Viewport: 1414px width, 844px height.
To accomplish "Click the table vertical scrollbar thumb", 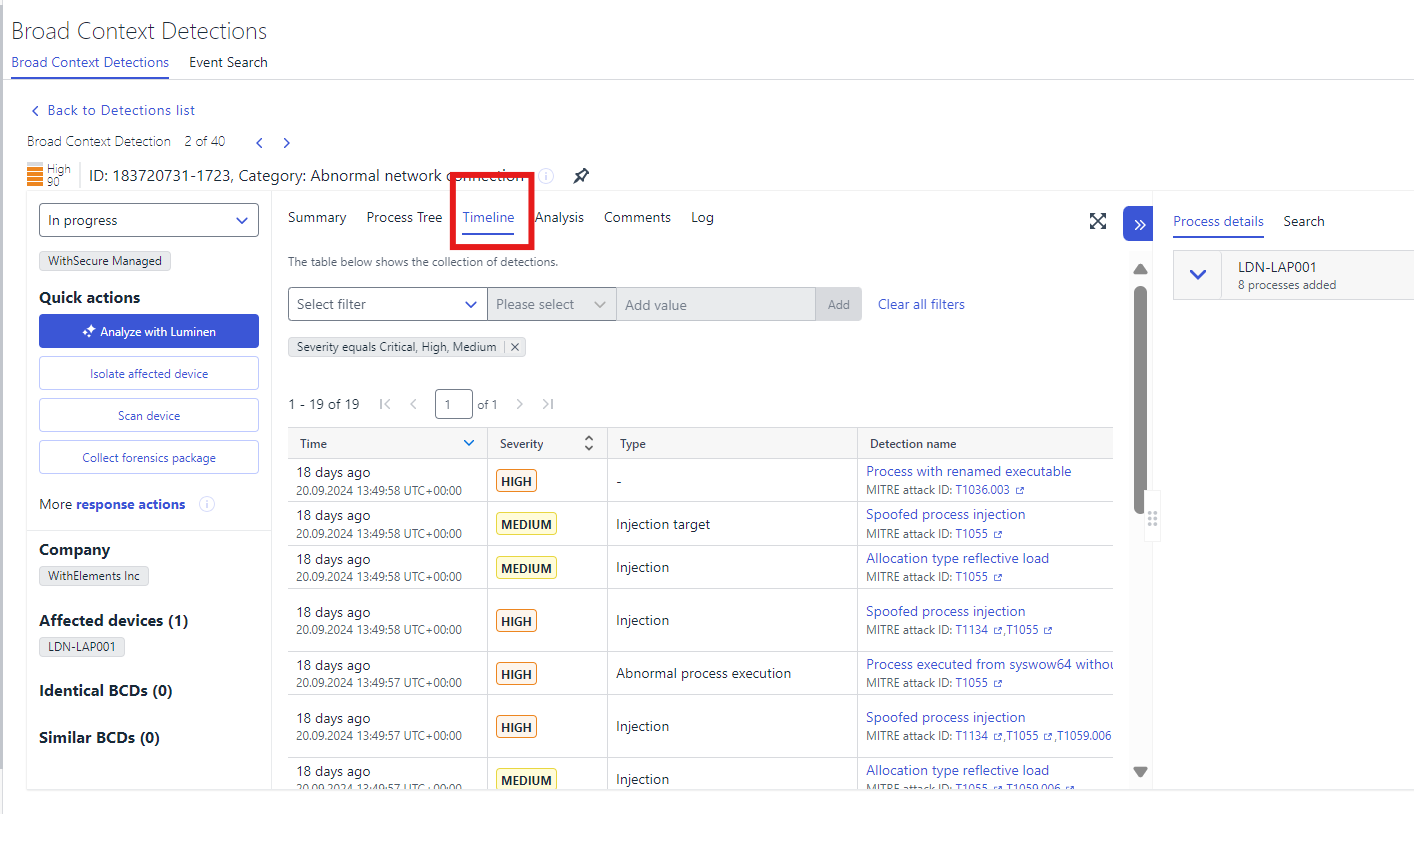I will pos(1140,400).
